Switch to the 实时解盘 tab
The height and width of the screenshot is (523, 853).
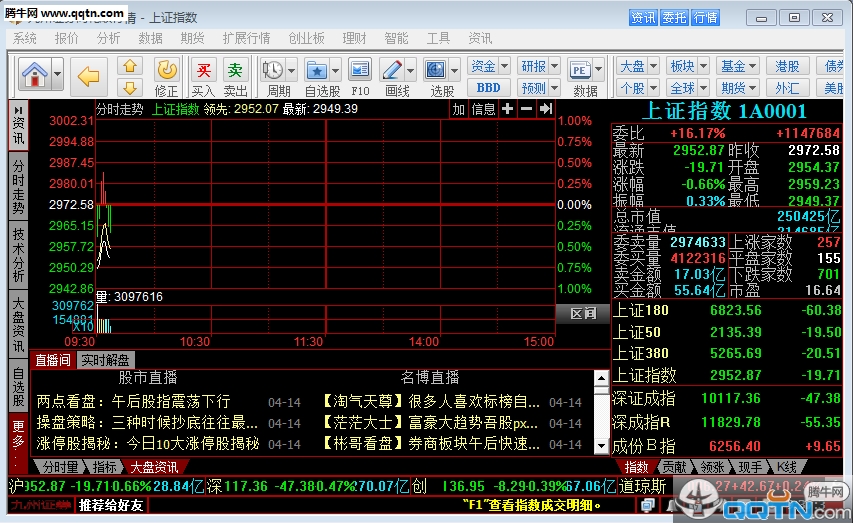pos(105,360)
